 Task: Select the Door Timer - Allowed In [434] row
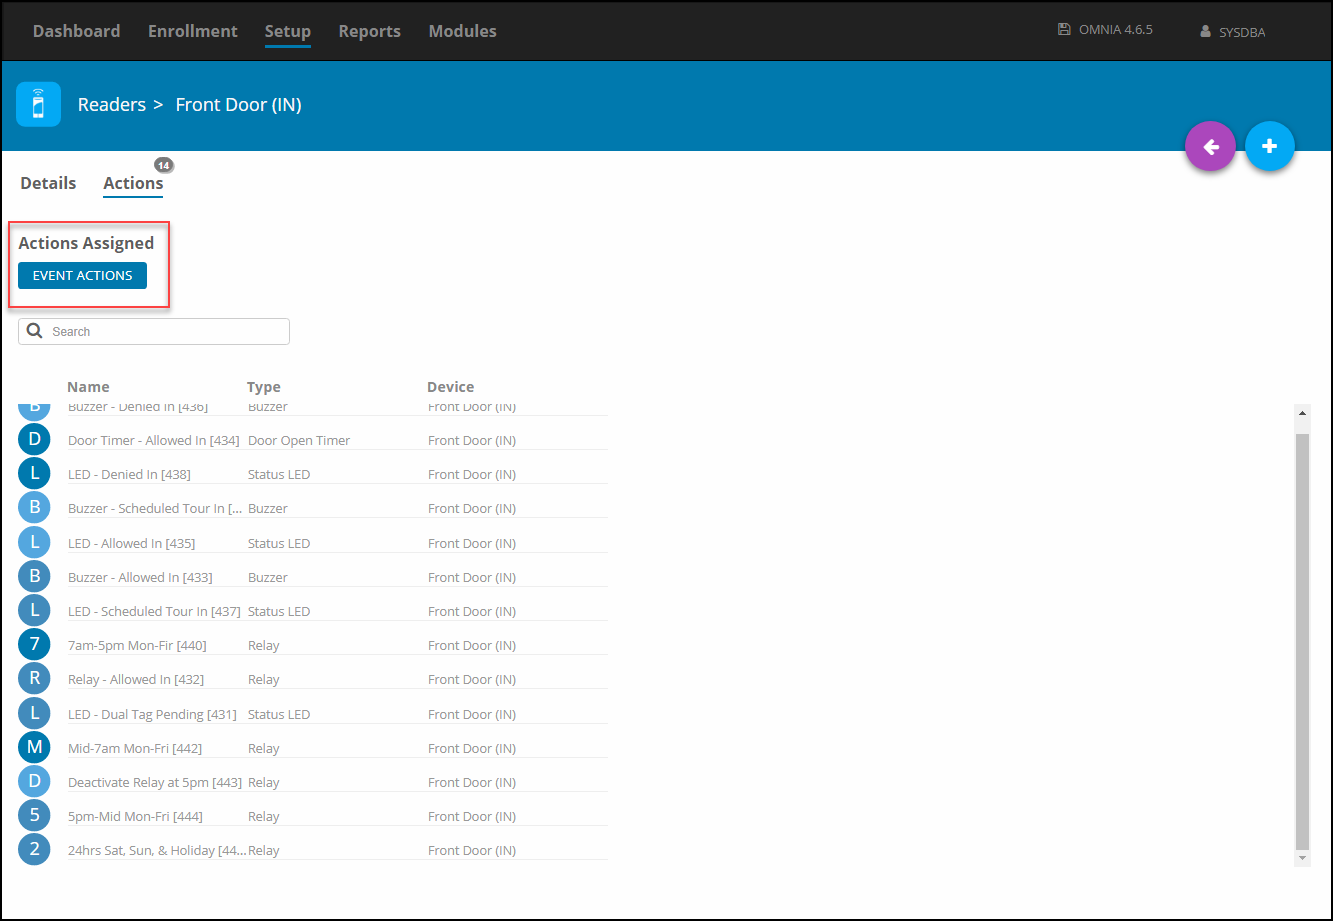pyautogui.click(x=313, y=440)
